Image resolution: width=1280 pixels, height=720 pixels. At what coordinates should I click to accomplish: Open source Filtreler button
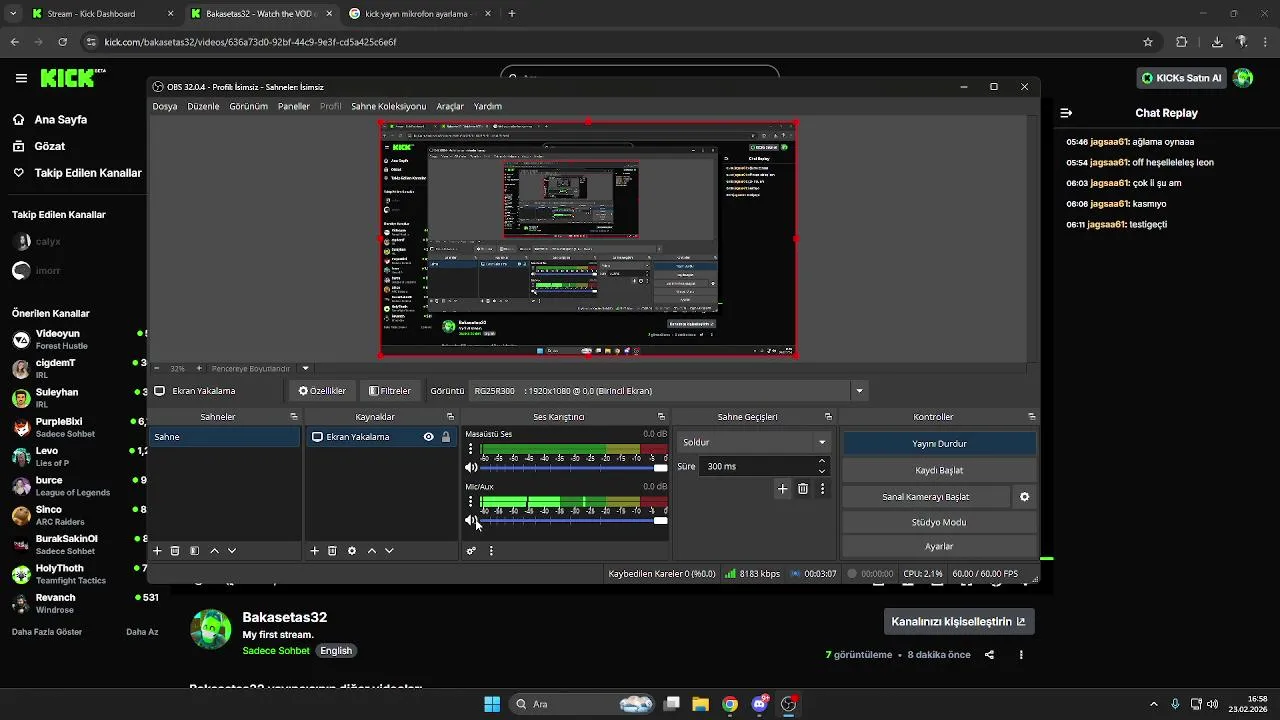(x=390, y=391)
